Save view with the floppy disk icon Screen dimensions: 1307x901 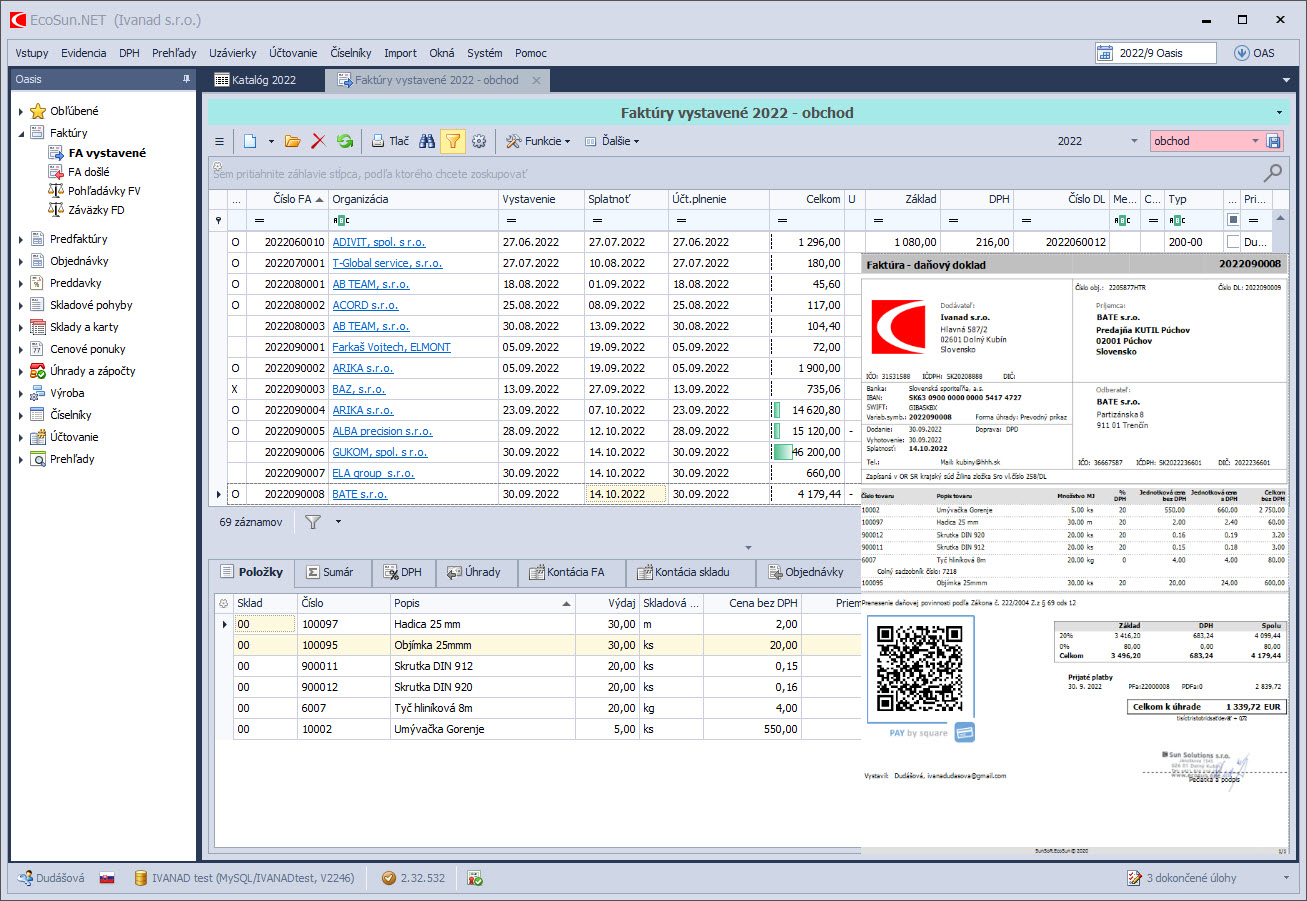[1273, 141]
